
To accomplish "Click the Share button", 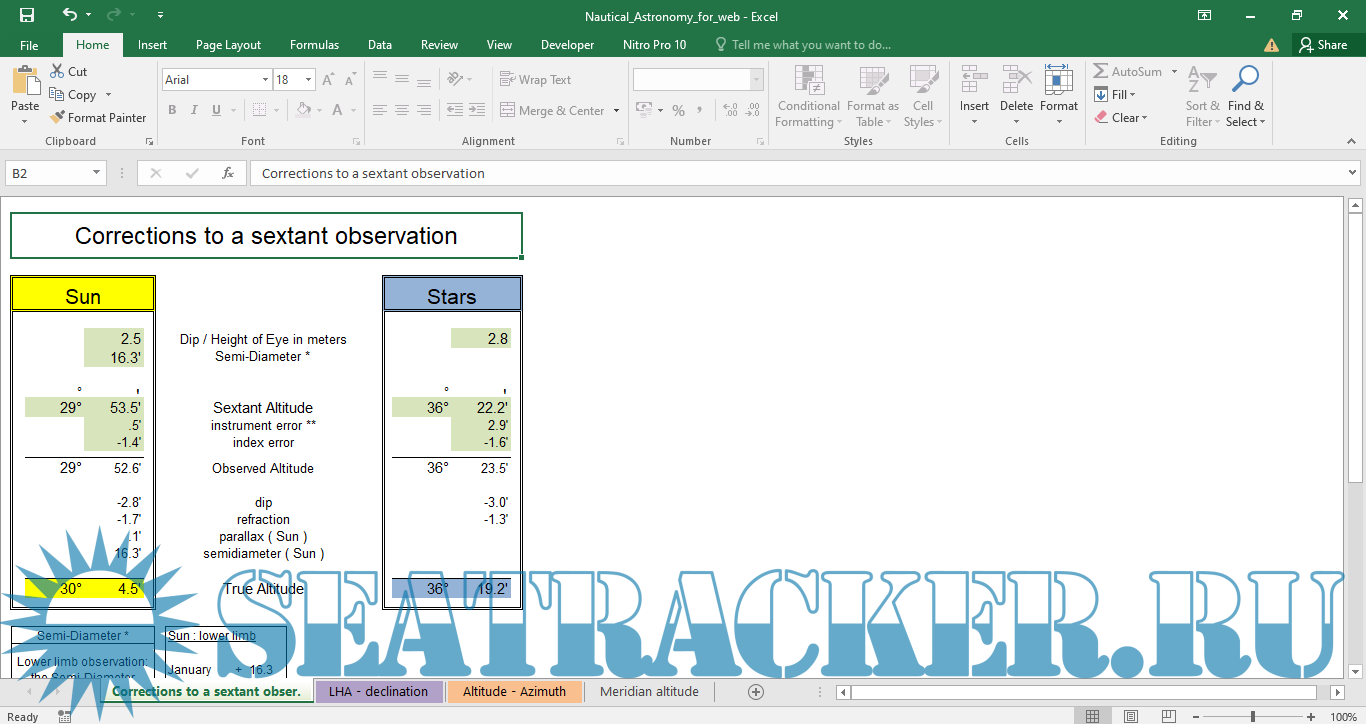I will 1322,45.
